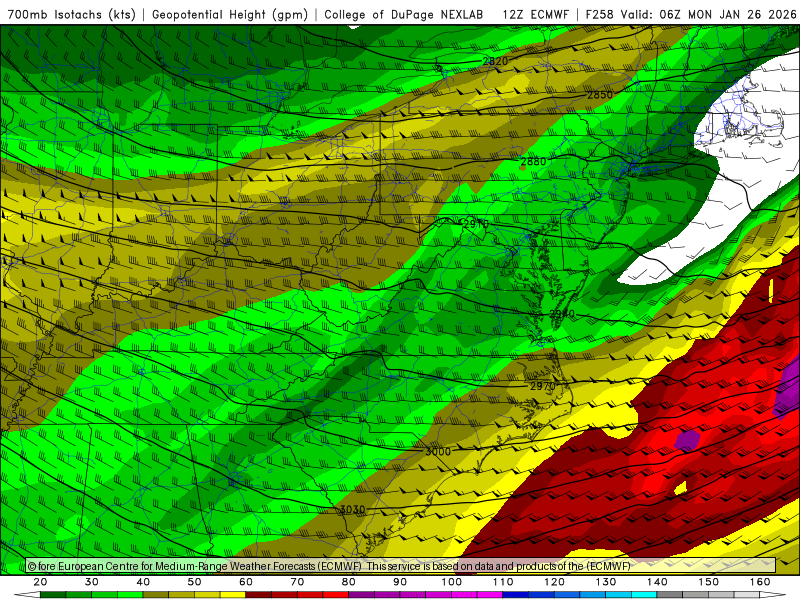800x600 pixels.
Task: Click the 2940 height contour label
Action: pyautogui.click(x=562, y=314)
